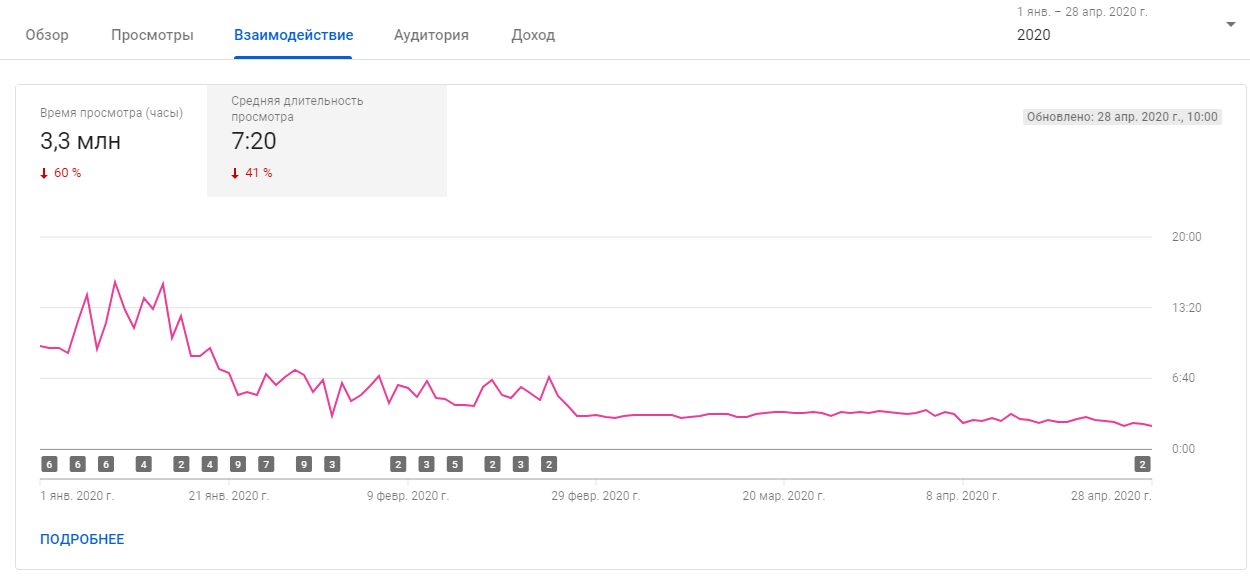Open the Доход tab
This screenshot has width=1250, height=577.
(x=533, y=35)
